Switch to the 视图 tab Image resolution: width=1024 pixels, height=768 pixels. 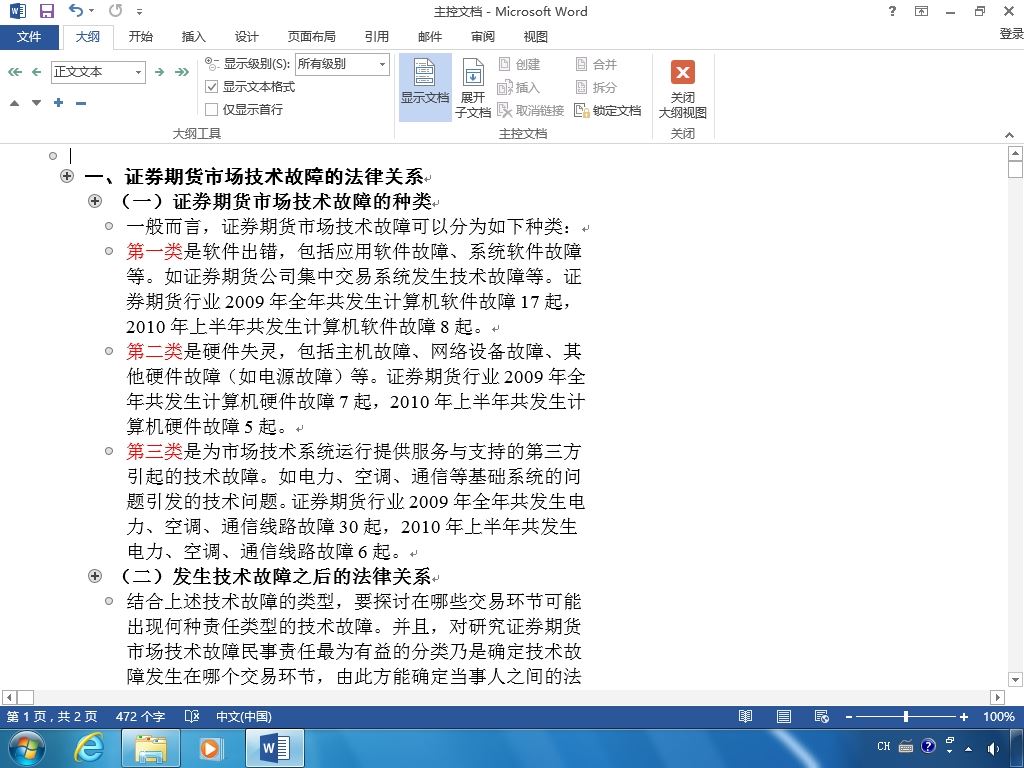536,37
